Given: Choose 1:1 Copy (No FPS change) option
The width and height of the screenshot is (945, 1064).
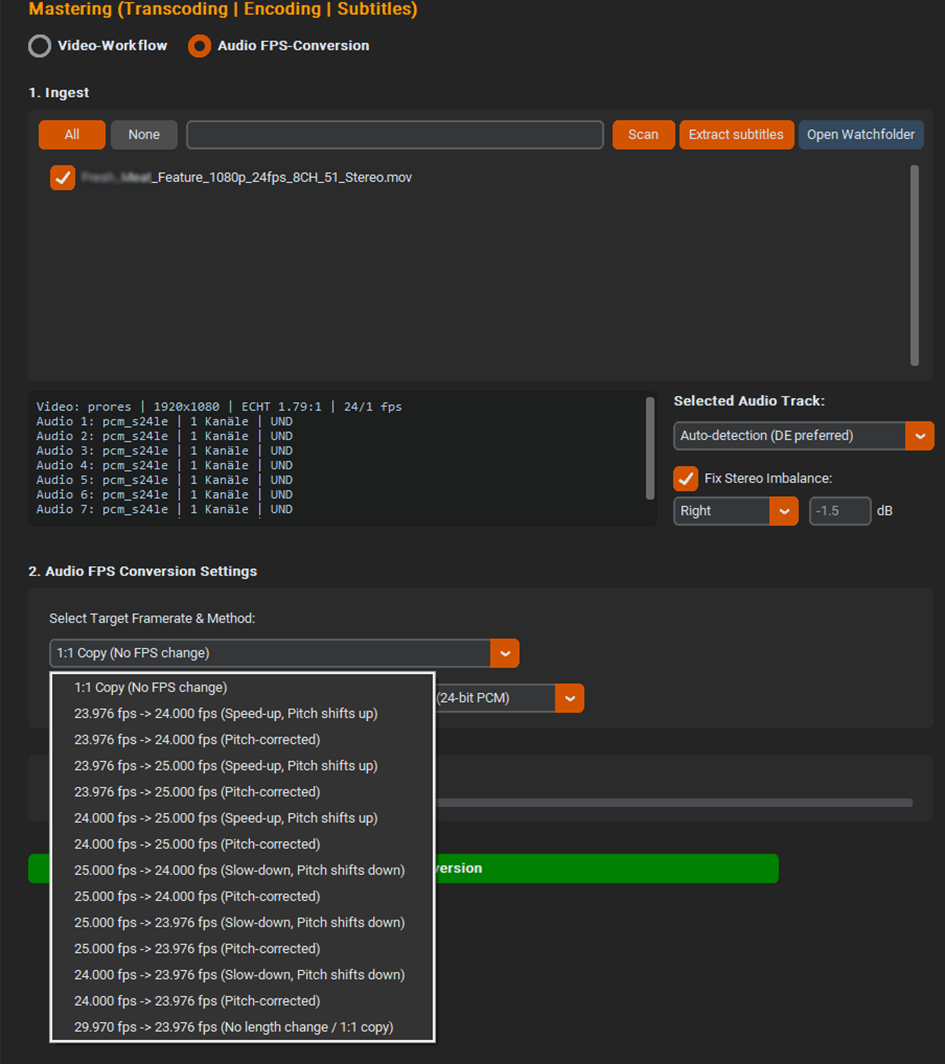Looking at the screenshot, I should (x=243, y=687).
